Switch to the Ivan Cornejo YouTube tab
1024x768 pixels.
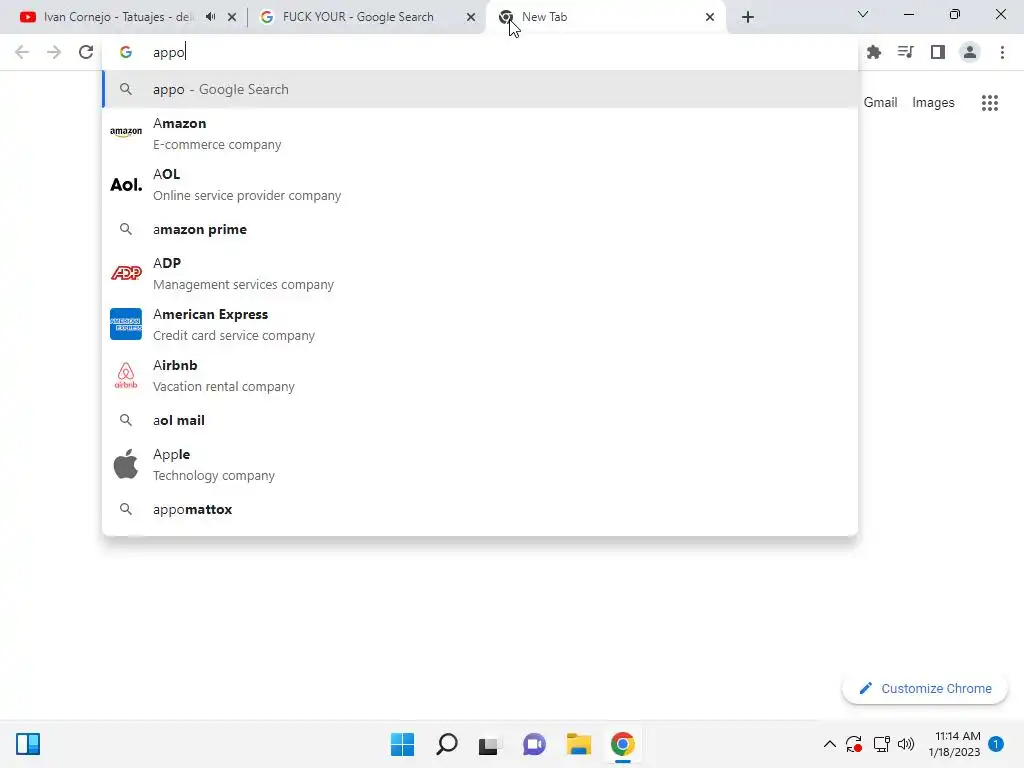tap(119, 17)
